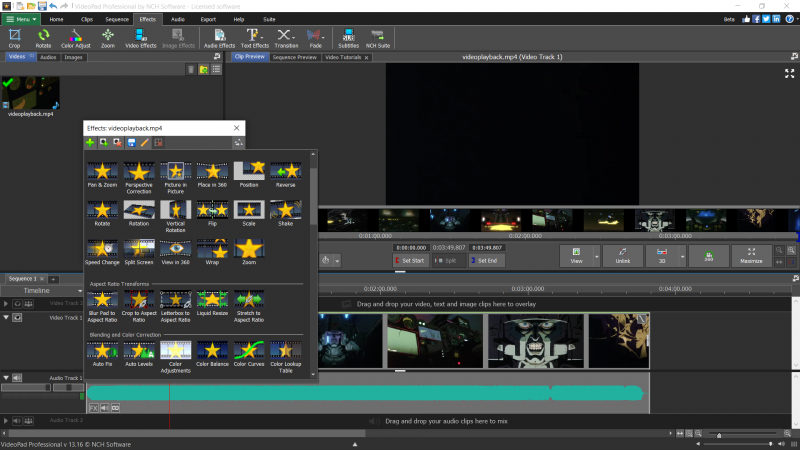Click the Unlink button
This screenshot has height=450, width=800.
tap(623, 256)
